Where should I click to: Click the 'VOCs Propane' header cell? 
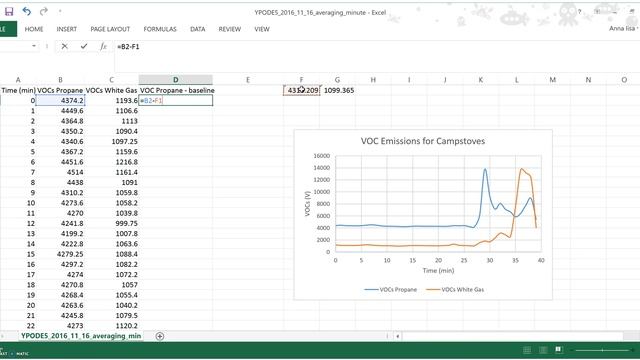point(60,90)
